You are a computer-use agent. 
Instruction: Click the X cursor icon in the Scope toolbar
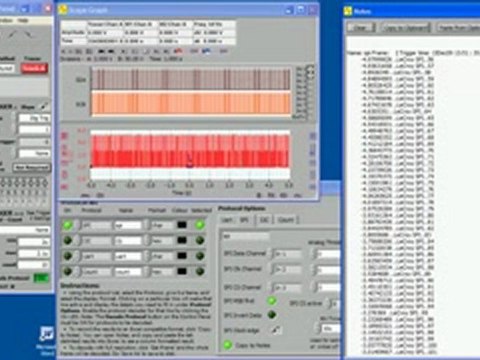click(123, 51)
